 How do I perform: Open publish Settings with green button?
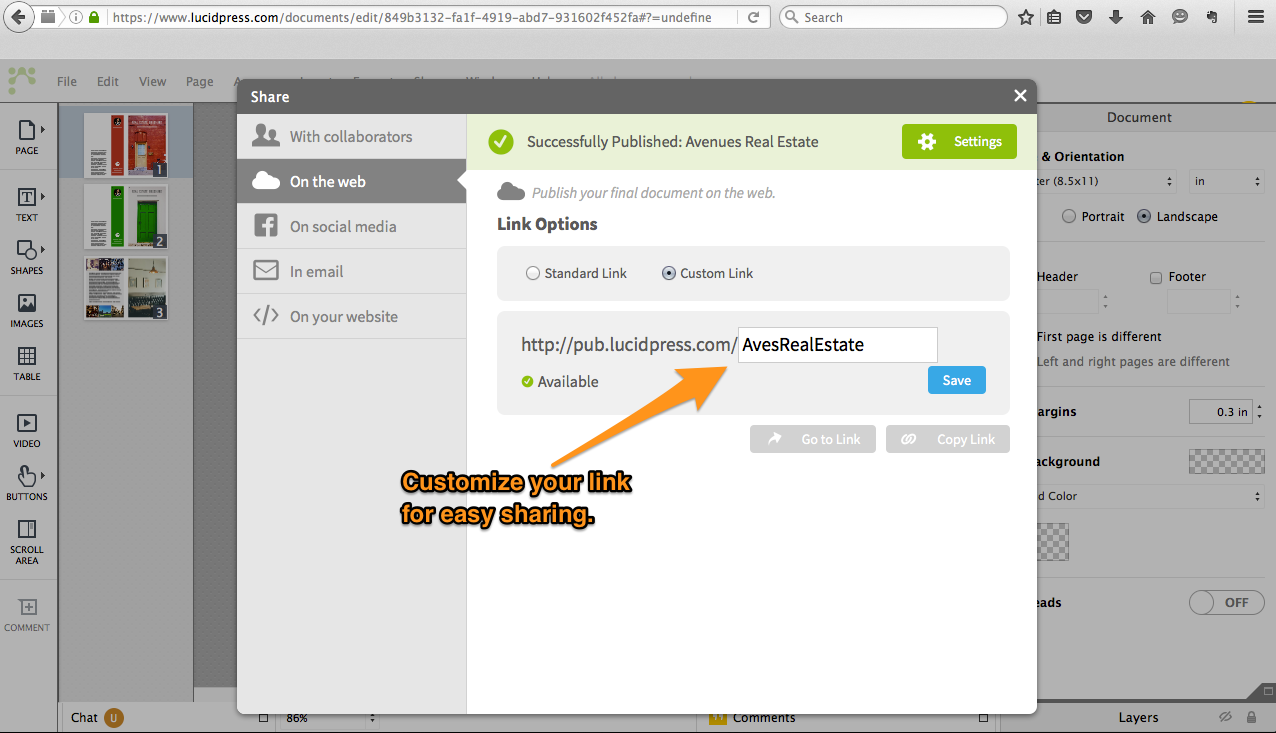tap(959, 141)
